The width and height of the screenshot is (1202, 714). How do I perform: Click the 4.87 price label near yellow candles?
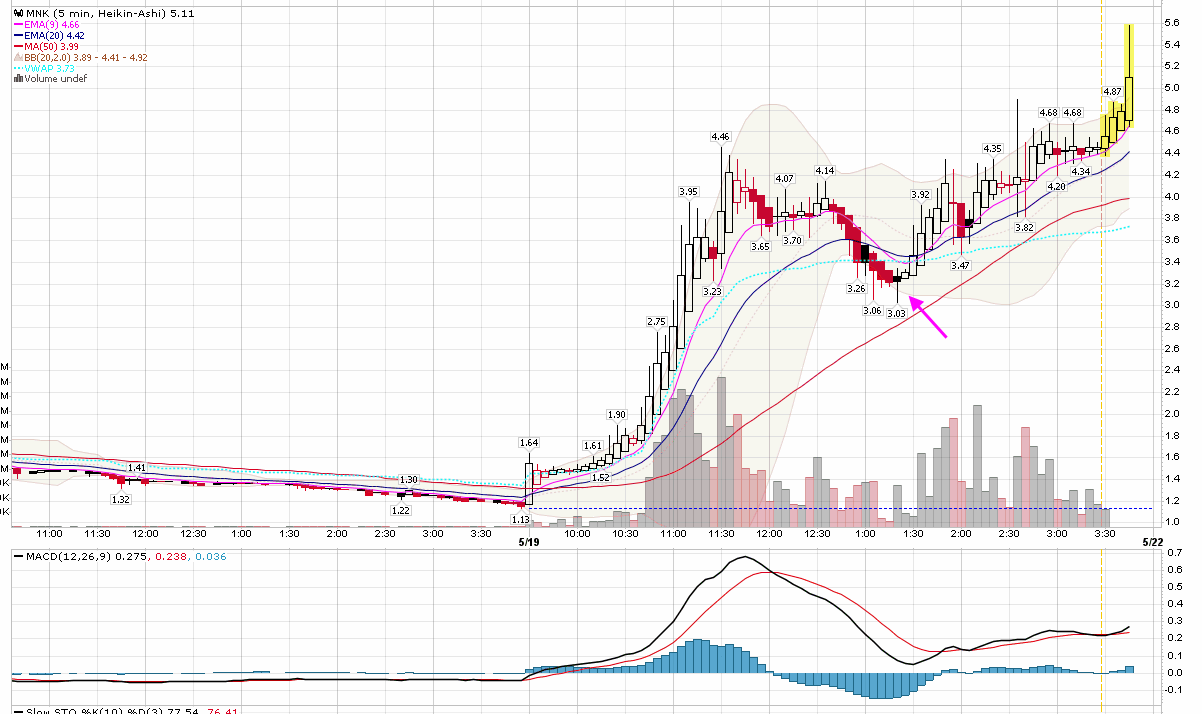click(1112, 91)
